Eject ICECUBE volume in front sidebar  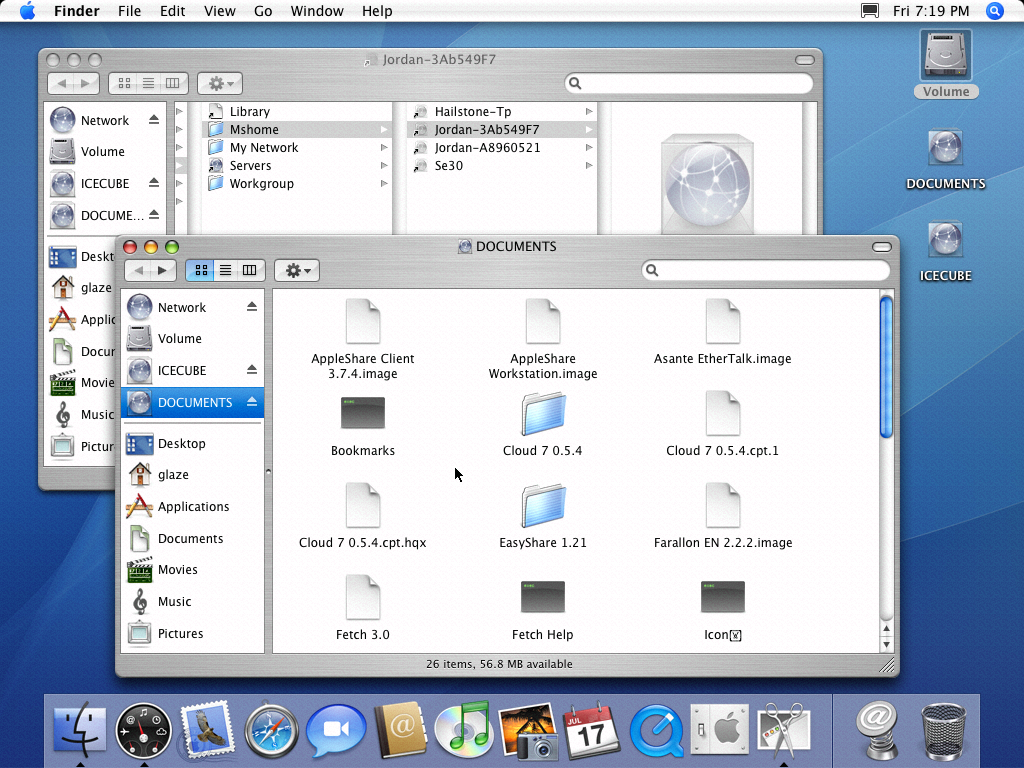pyautogui.click(x=252, y=370)
